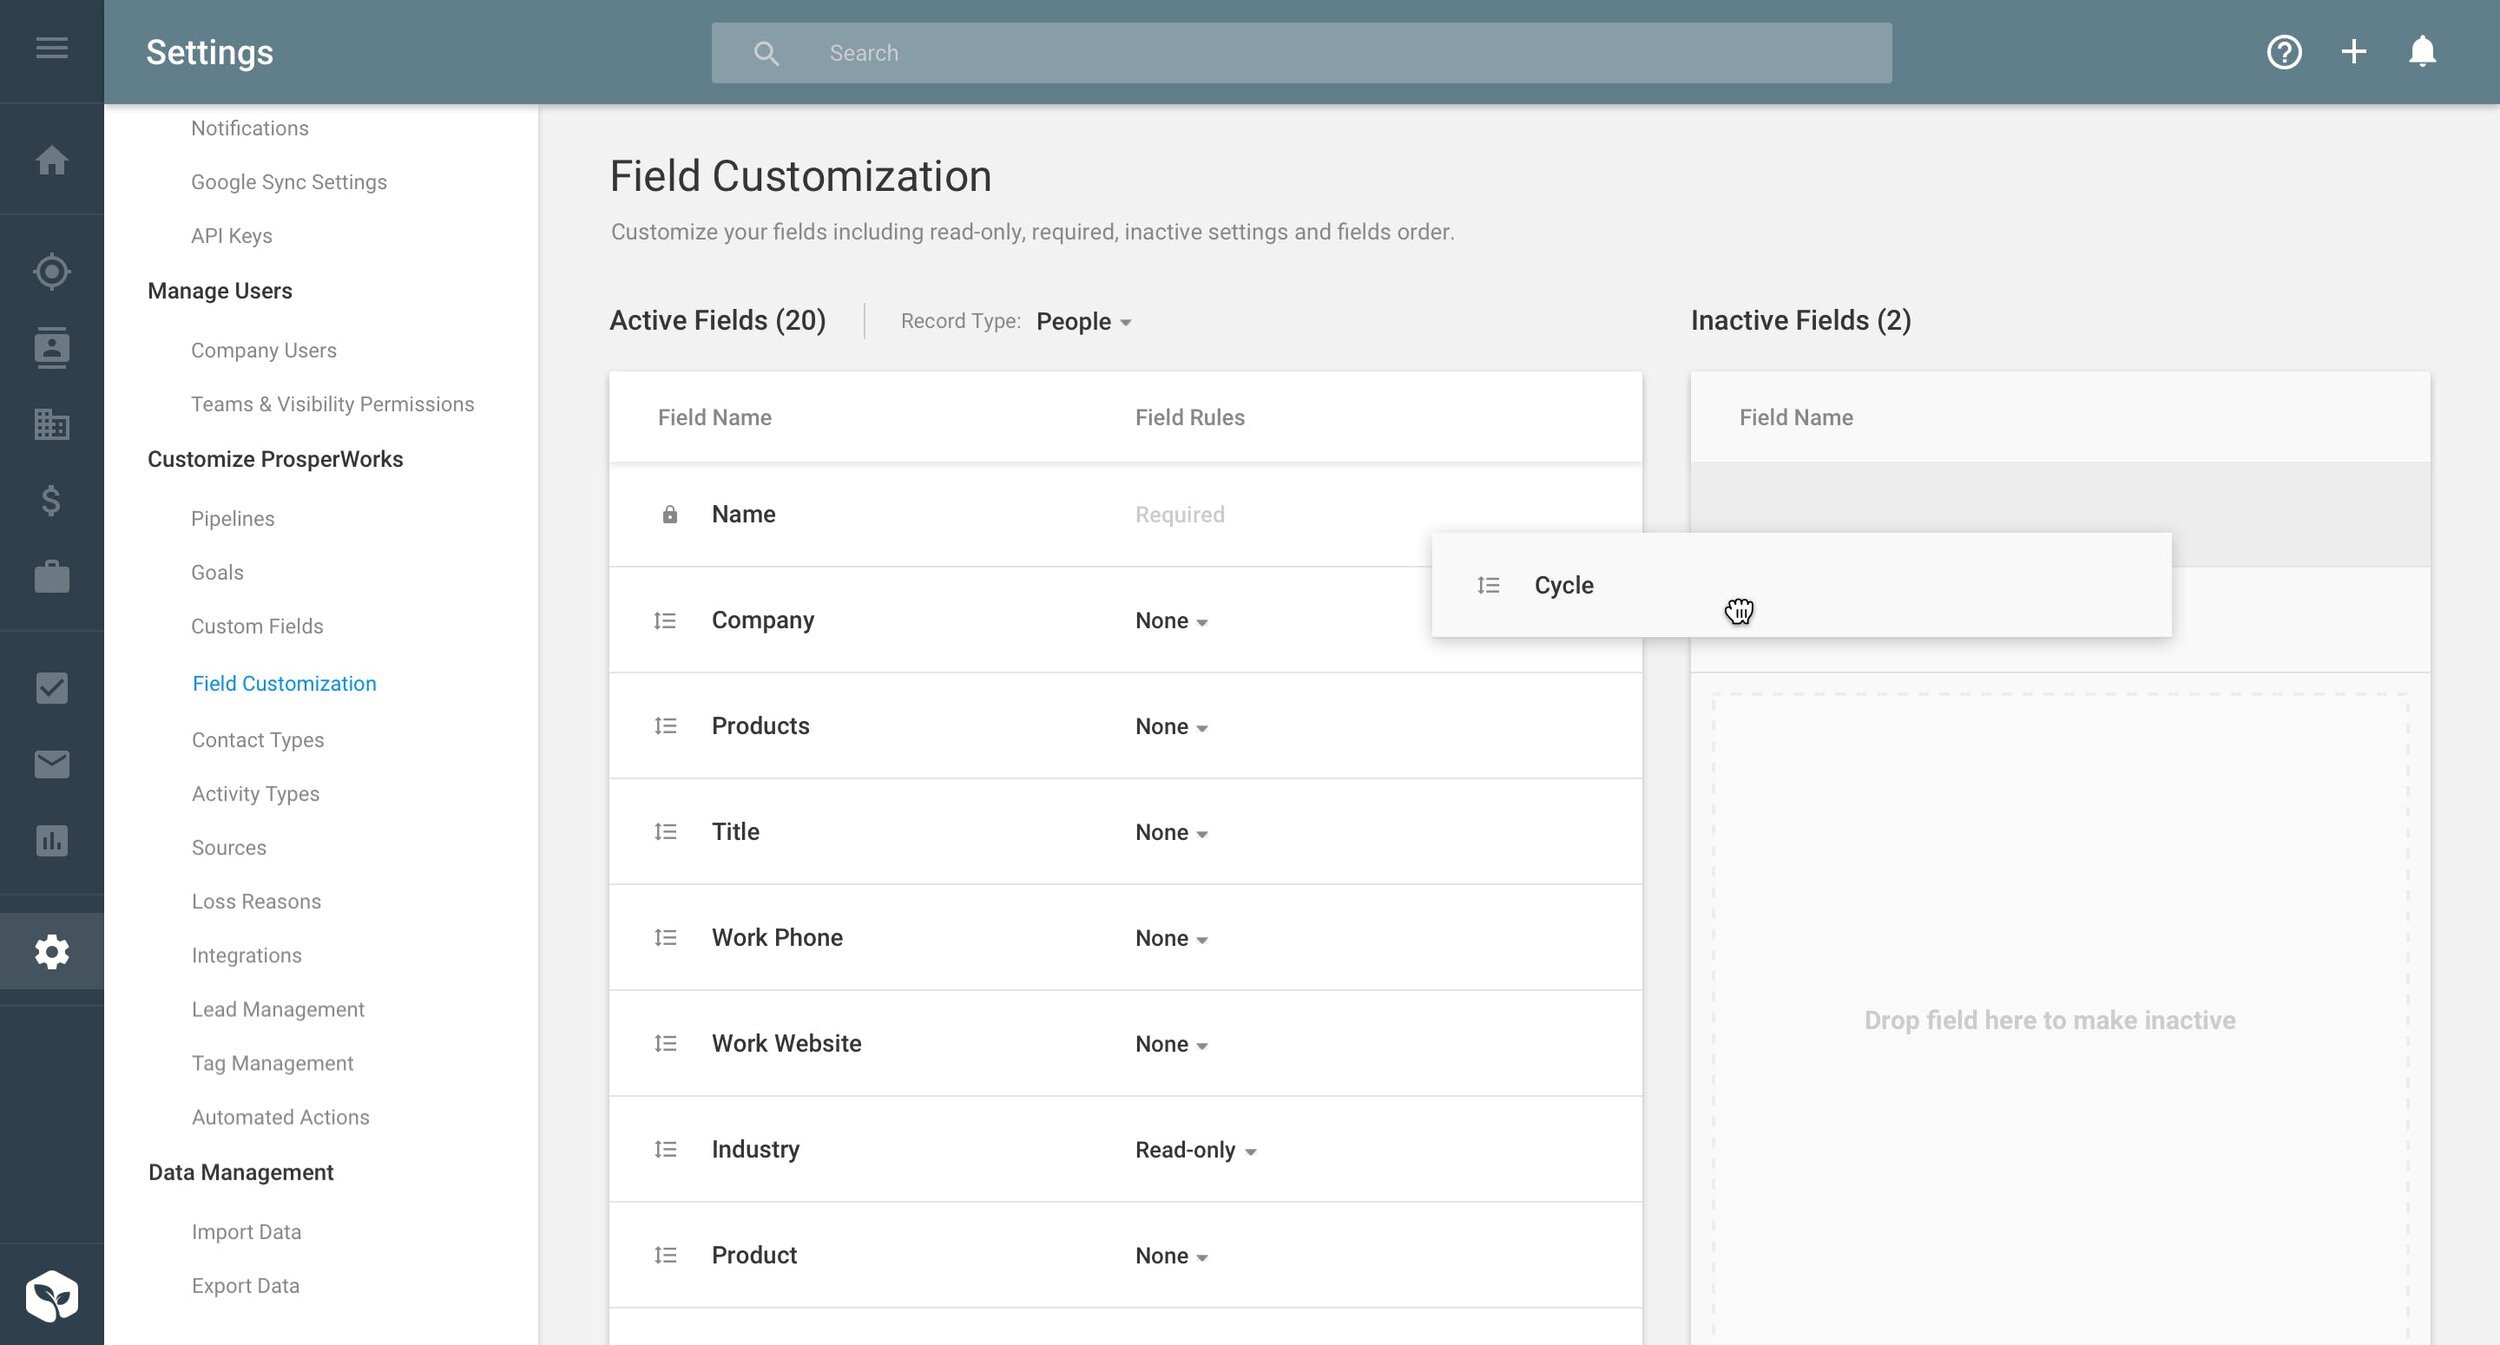Open the API Keys page
Image resolution: width=2500 pixels, height=1345 pixels.
click(232, 236)
